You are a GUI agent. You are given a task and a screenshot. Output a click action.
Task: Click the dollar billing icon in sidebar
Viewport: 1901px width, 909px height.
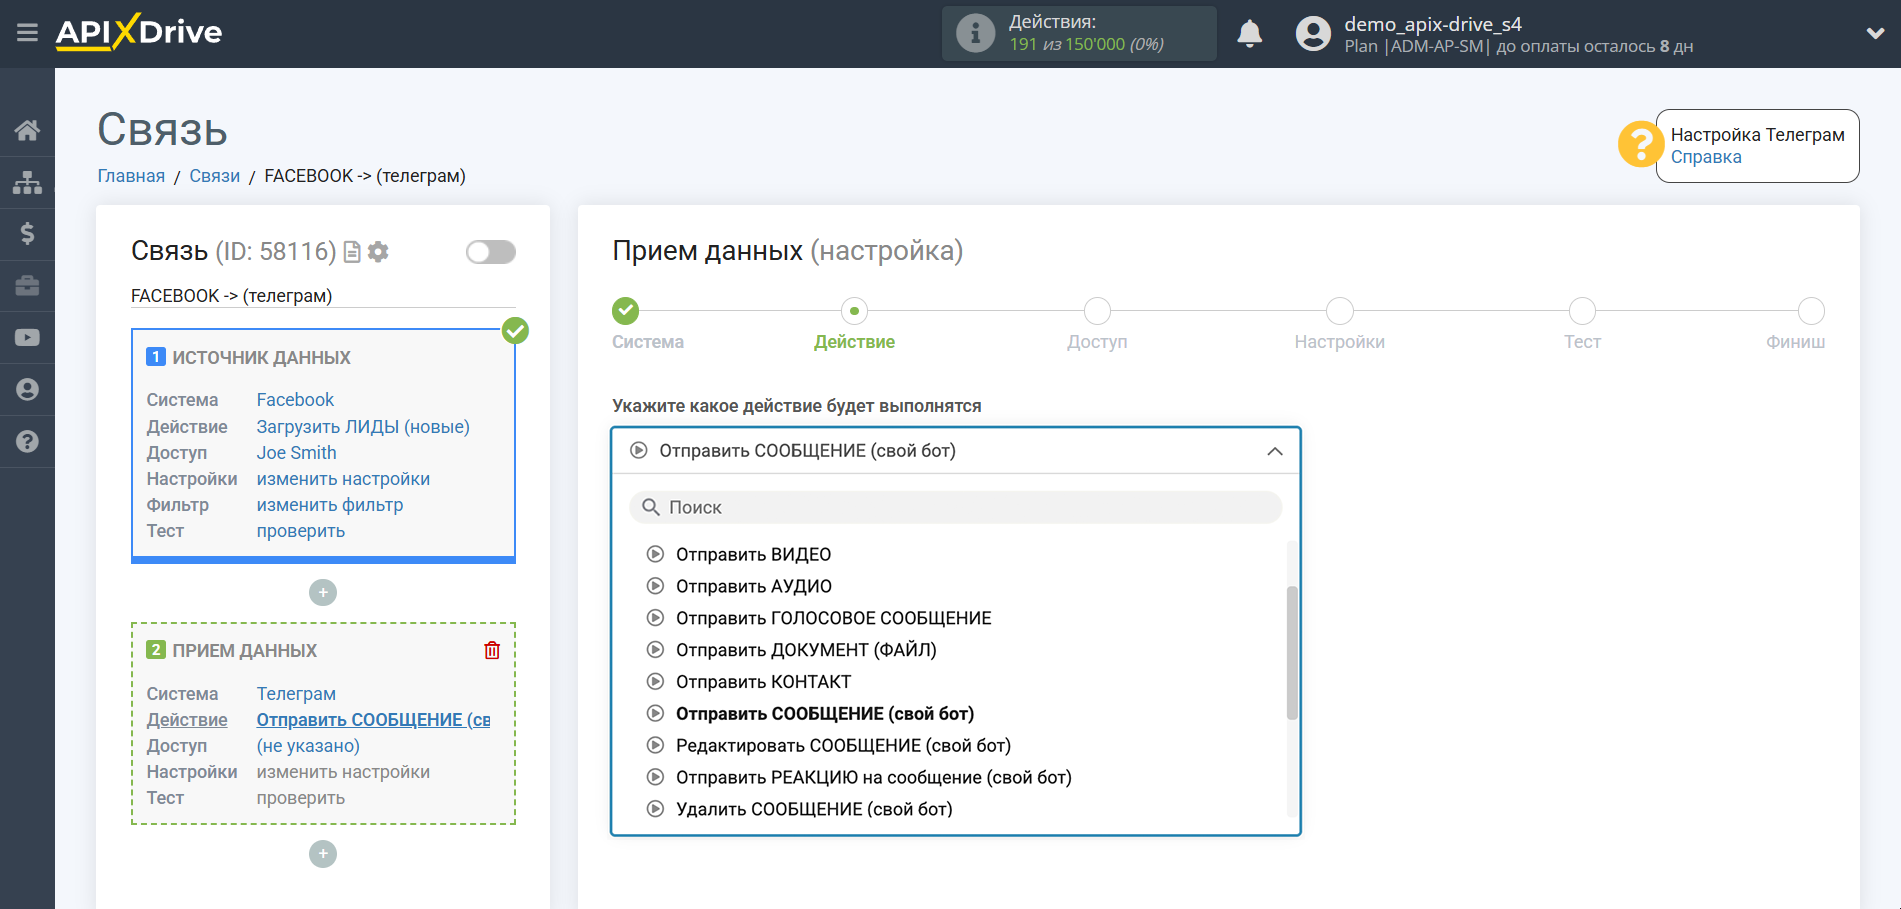(27, 234)
